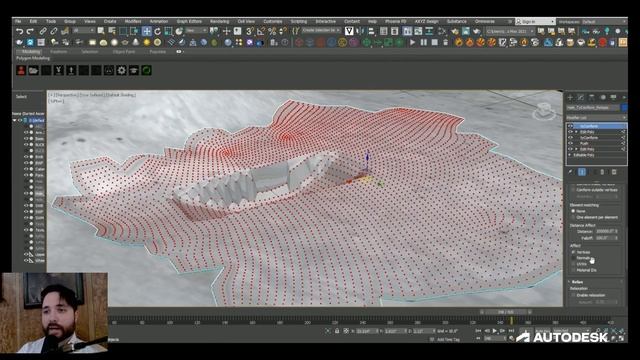Toggle the Percent Snap button

tap(272, 31)
